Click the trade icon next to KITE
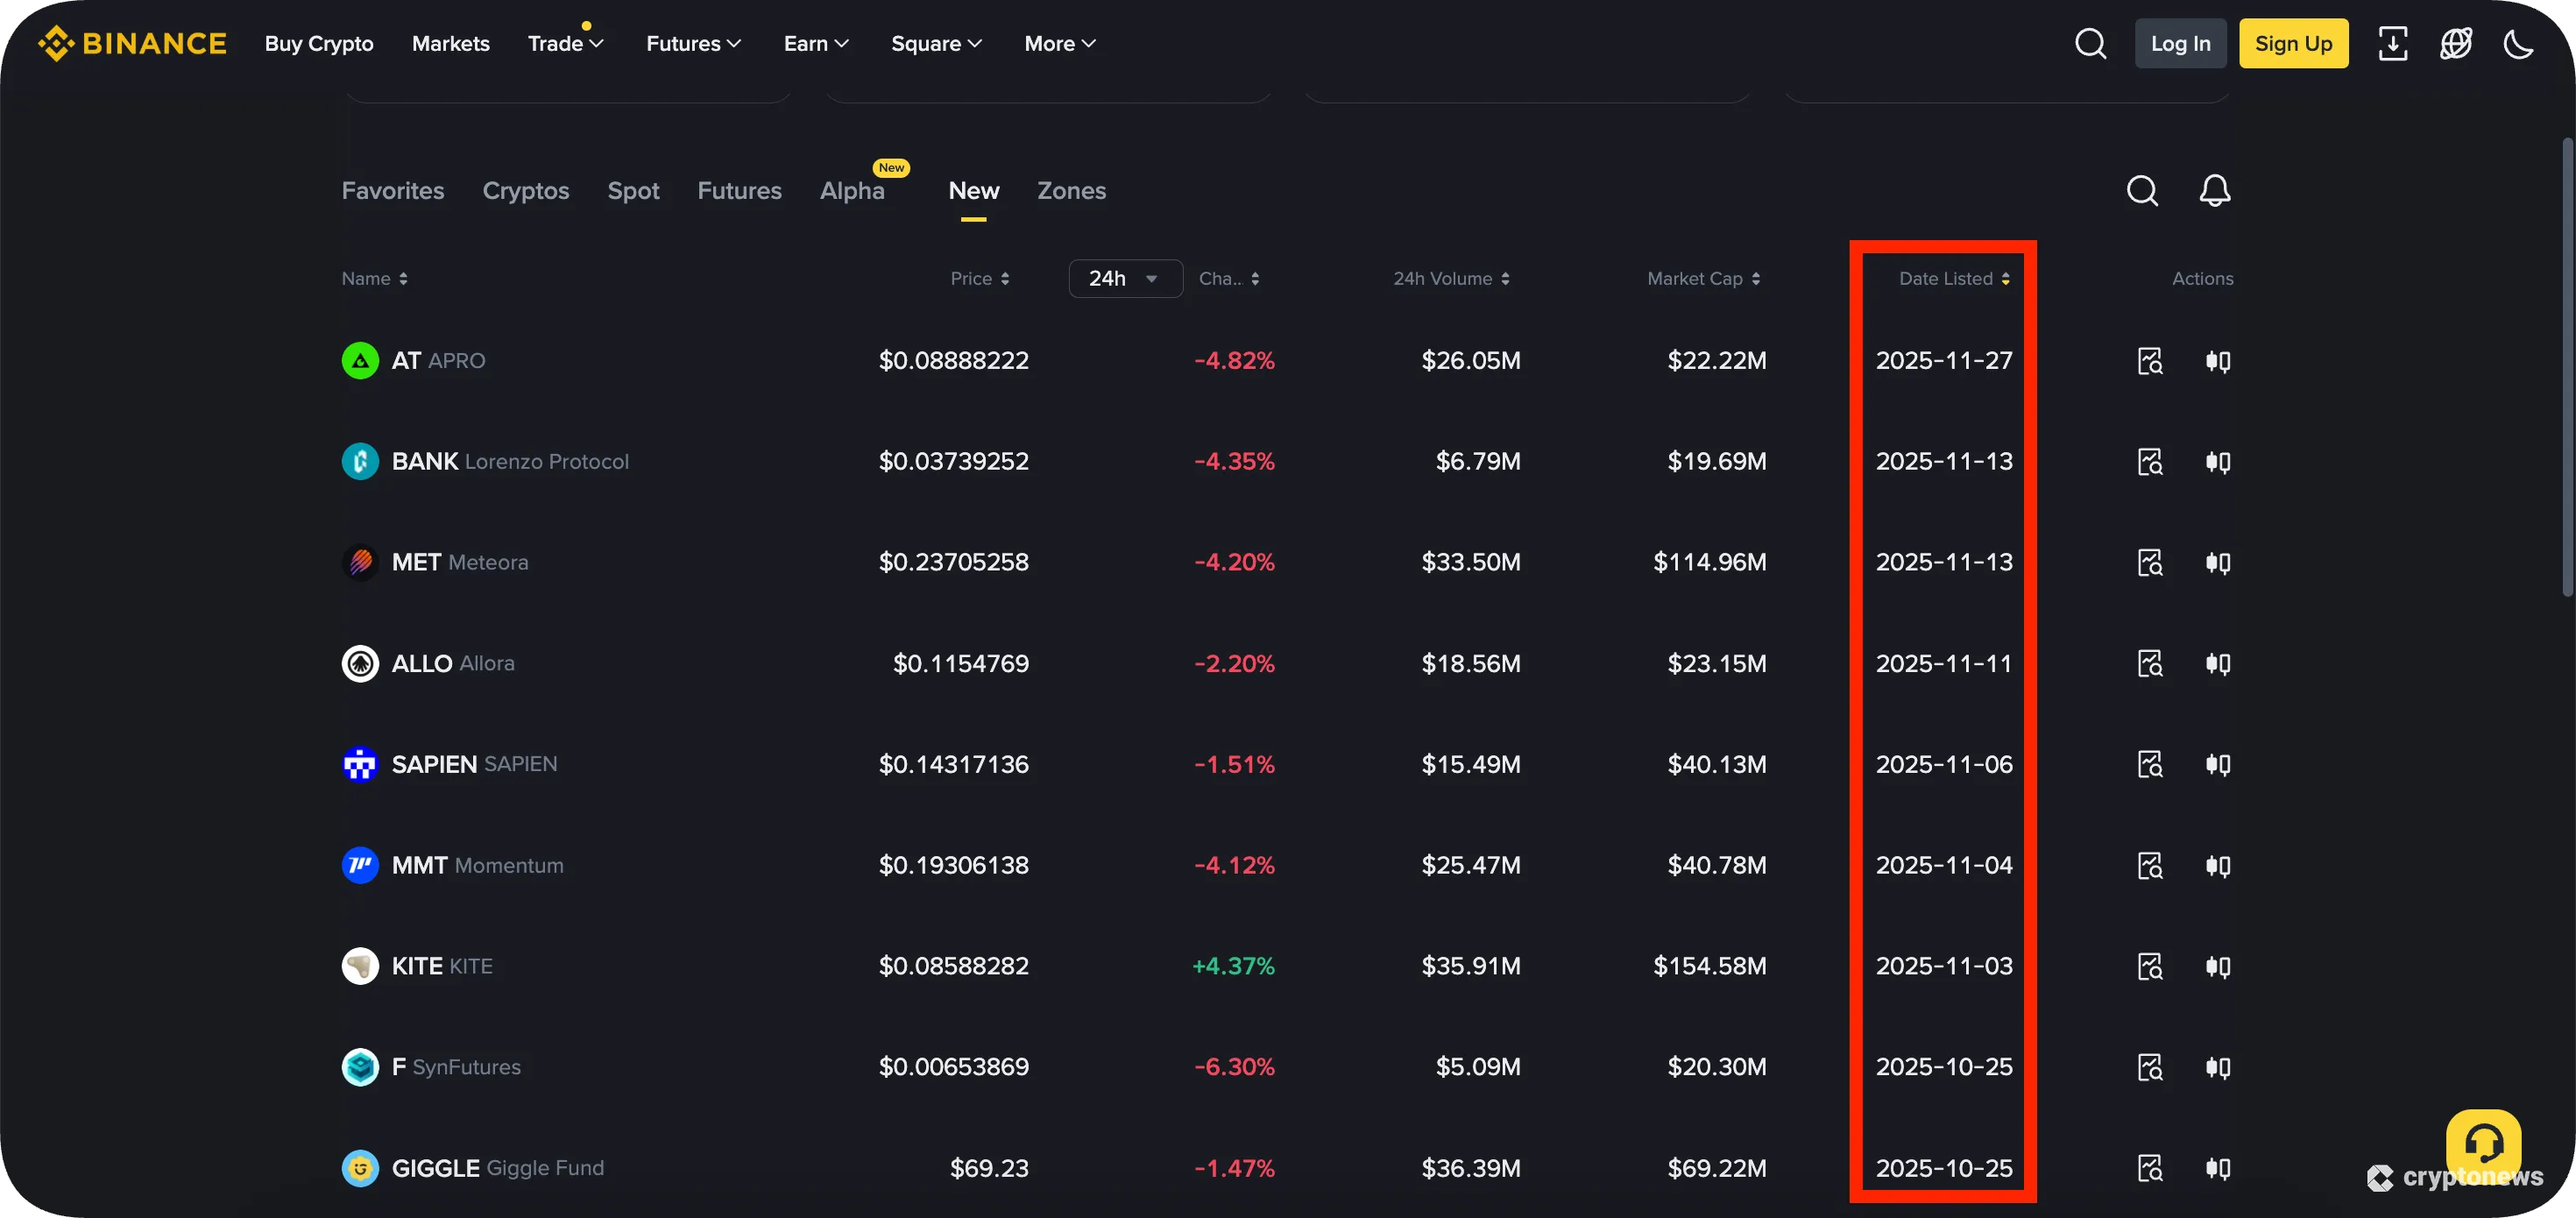Screen dimensions: 2576x1218 [2217, 966]
